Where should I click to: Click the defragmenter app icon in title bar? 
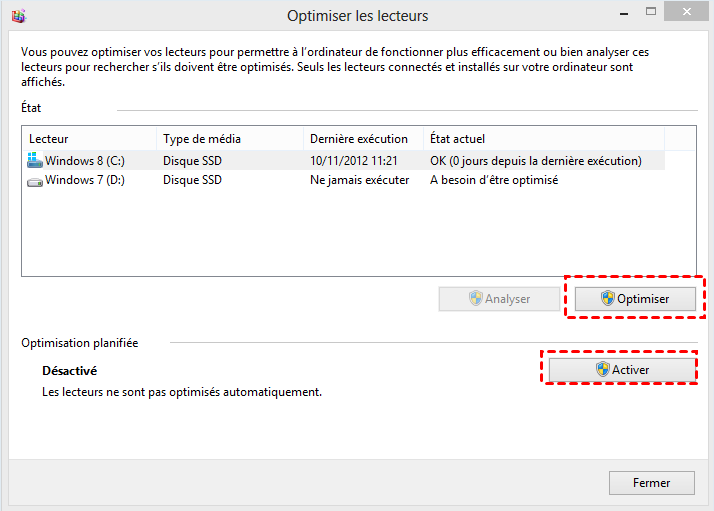tap(19, 16)
